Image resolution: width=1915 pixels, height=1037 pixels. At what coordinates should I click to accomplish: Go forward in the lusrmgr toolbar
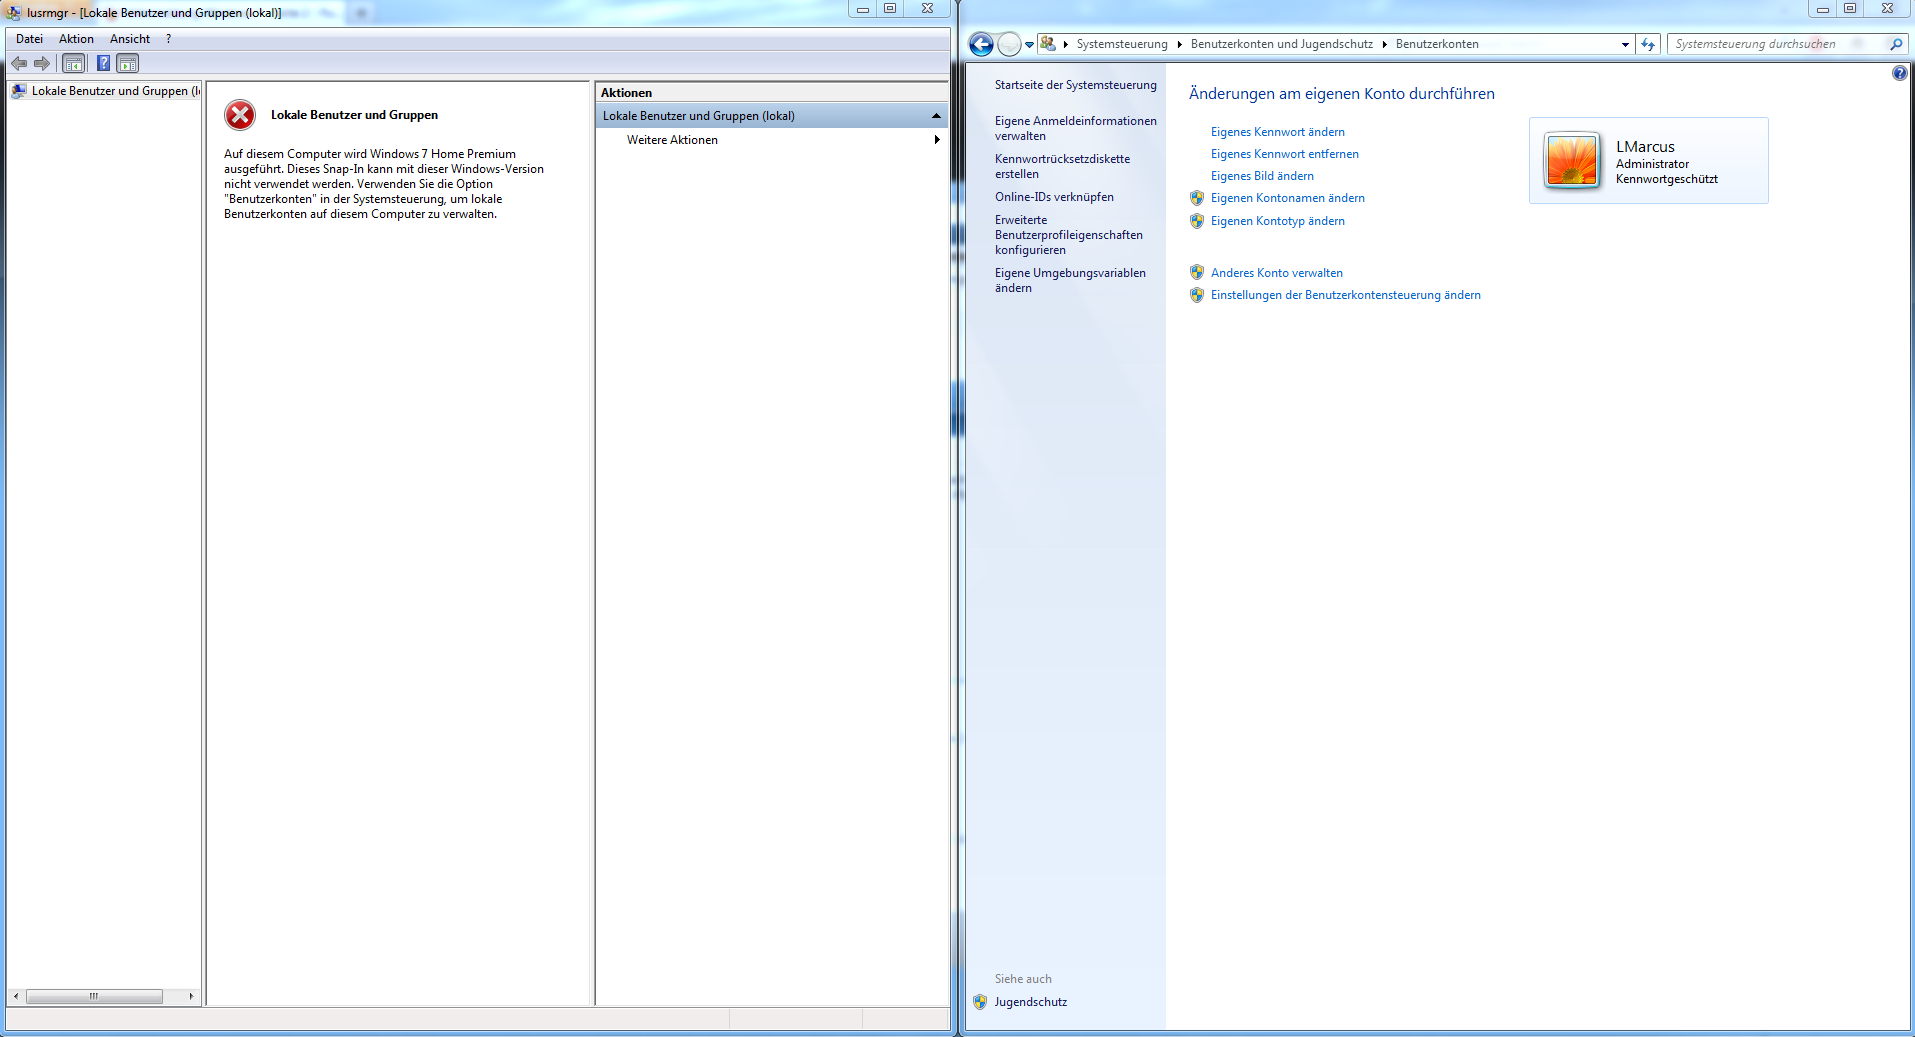(x=42, y=64)
